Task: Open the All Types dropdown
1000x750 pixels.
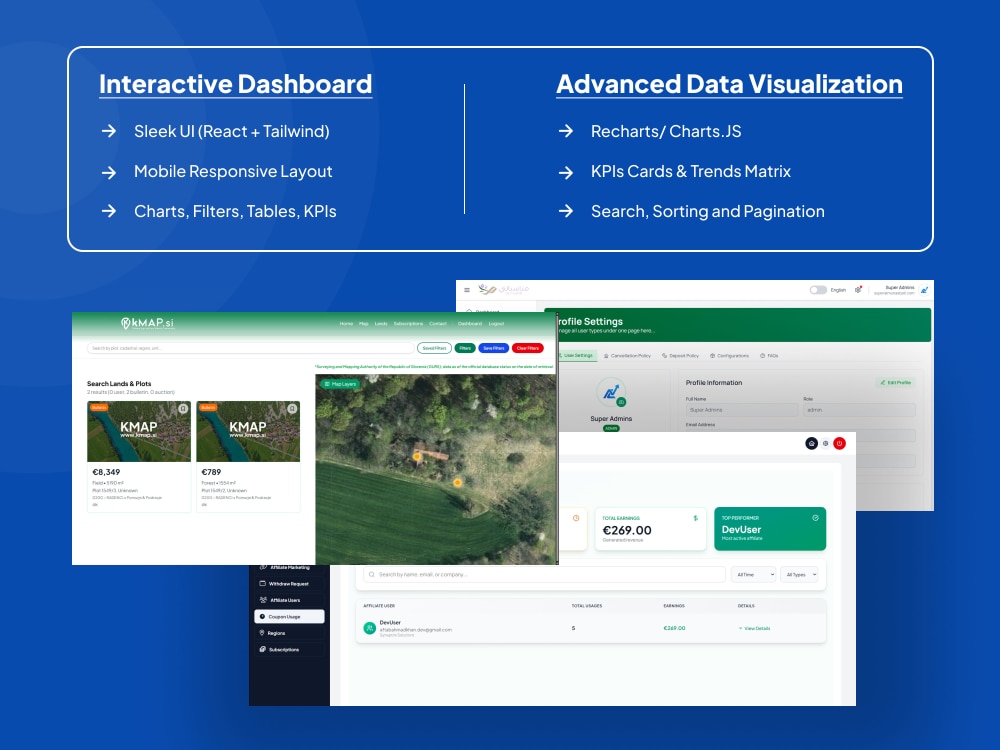Action: click(799, 575)
